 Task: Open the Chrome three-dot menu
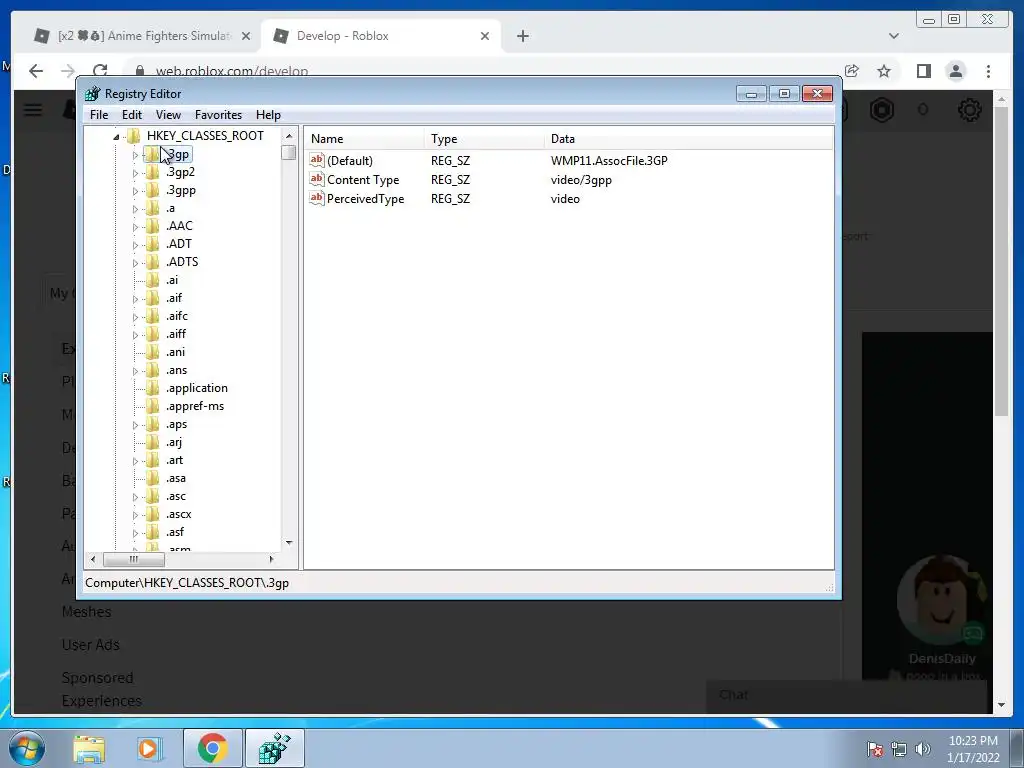pyautogui.click(x=988, y=71)
